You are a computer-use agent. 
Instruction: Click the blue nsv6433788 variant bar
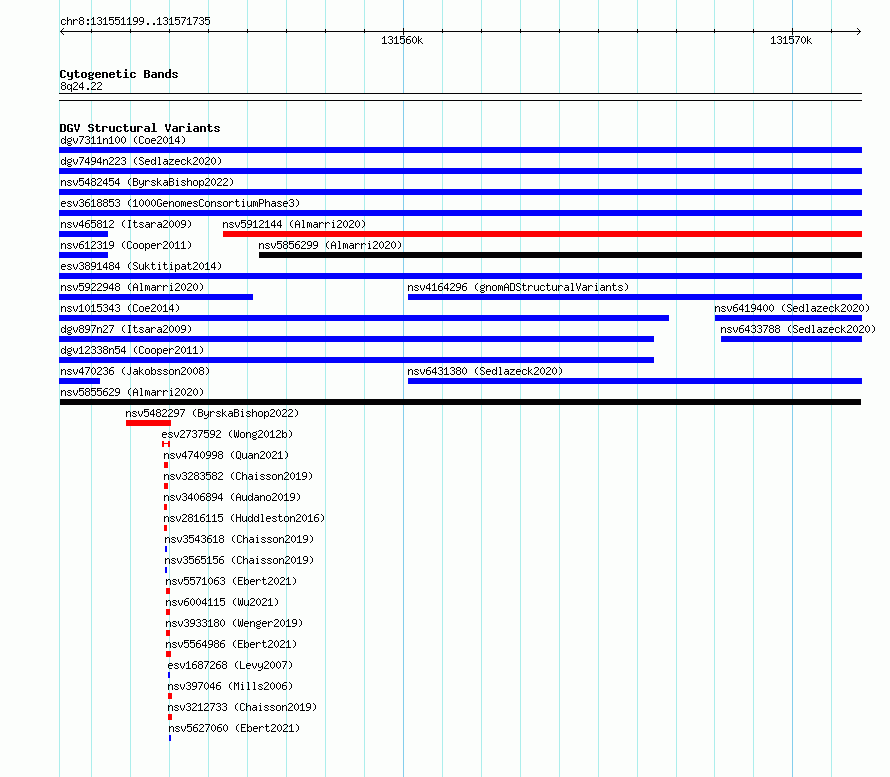coord(791,339)
